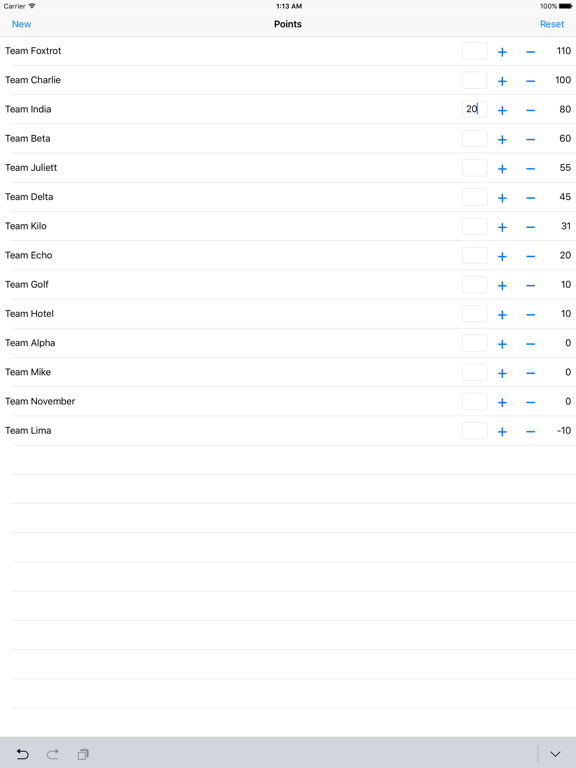Click the Team India field containing 20

point(475,109)
